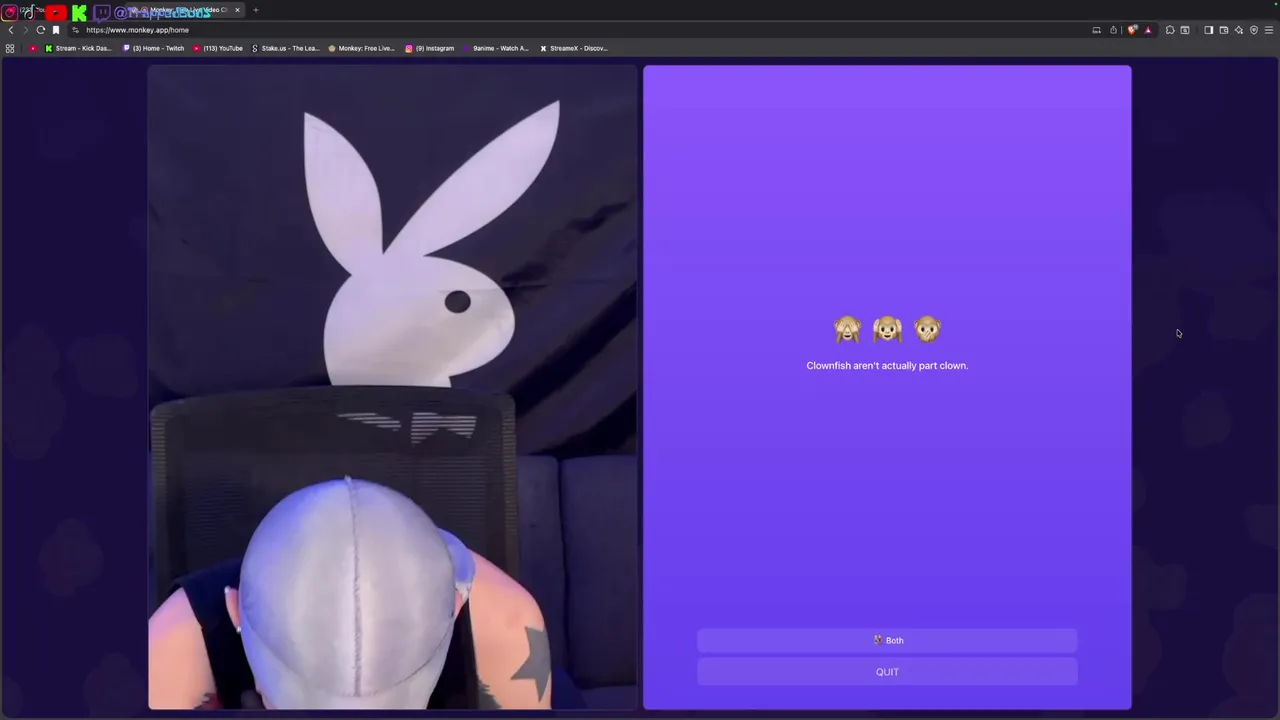Open the Brave Wallet icon

pyautogui.click(x=1223, y=30)
